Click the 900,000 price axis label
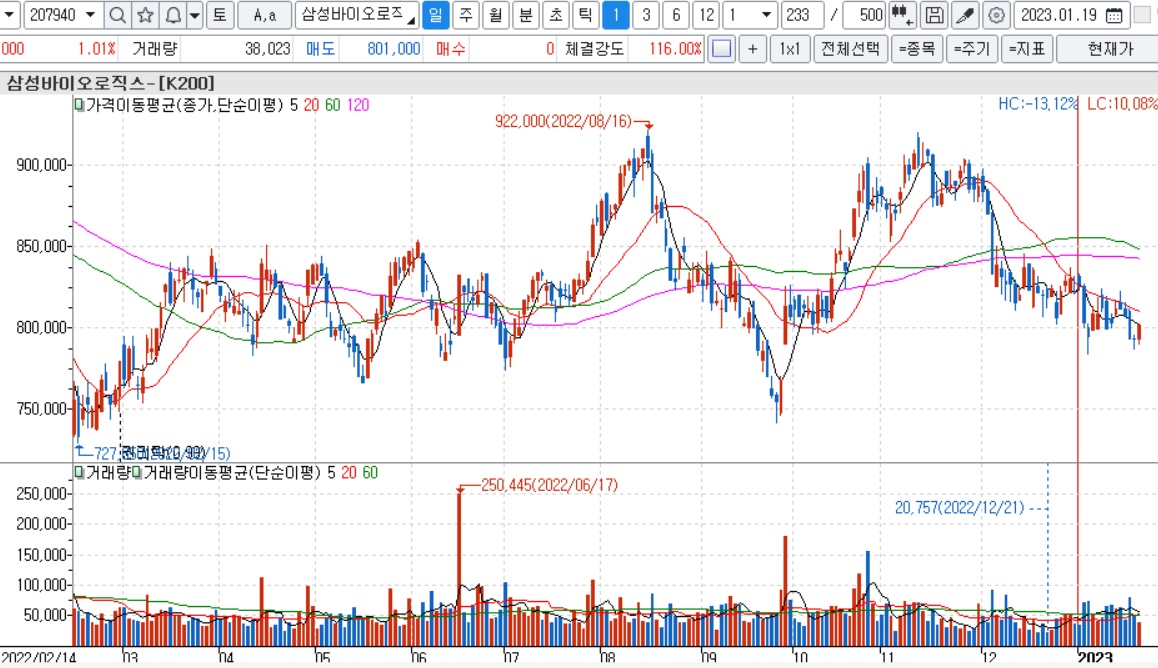 41,165
